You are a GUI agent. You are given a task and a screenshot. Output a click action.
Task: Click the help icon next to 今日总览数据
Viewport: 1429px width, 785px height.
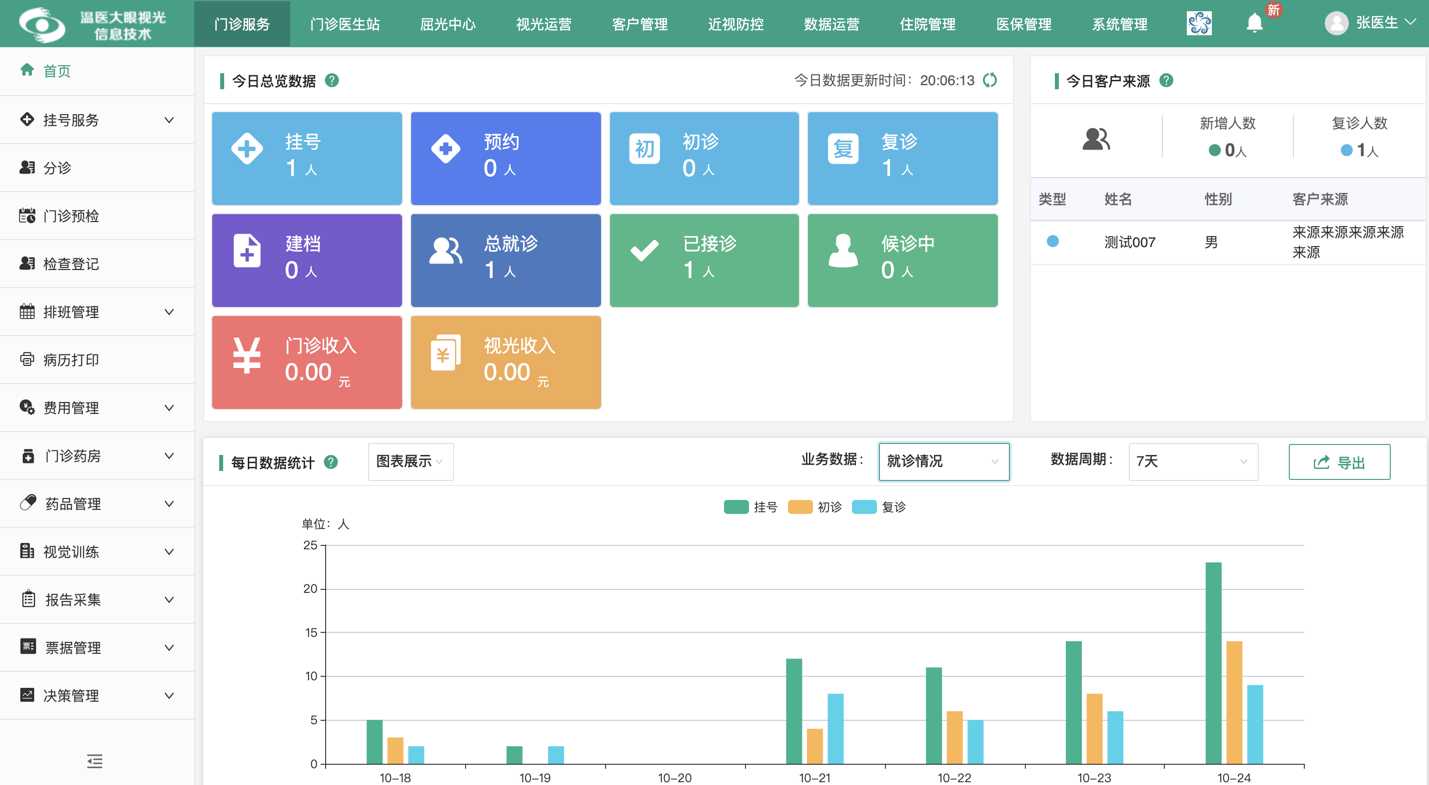tap(332, 80)
